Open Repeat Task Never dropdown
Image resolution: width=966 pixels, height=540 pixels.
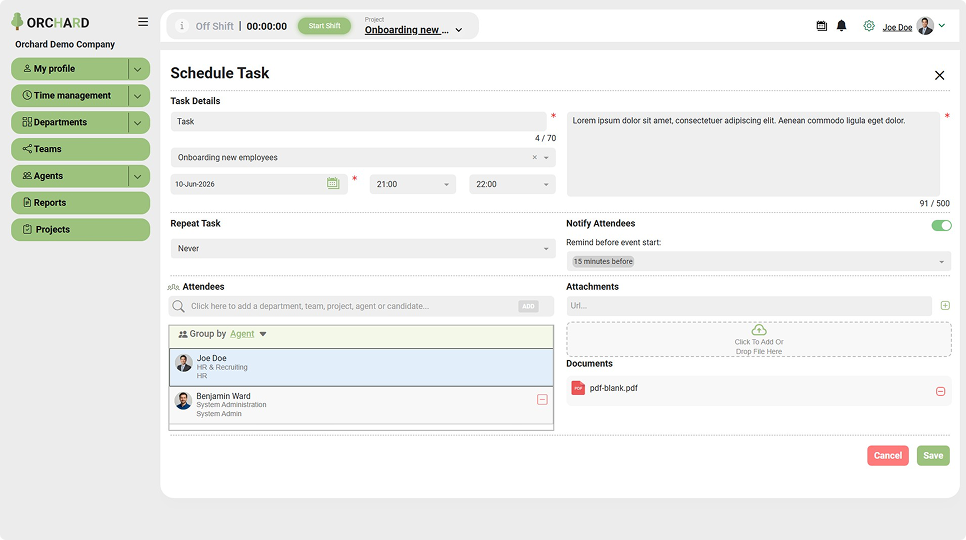(363, 249)
